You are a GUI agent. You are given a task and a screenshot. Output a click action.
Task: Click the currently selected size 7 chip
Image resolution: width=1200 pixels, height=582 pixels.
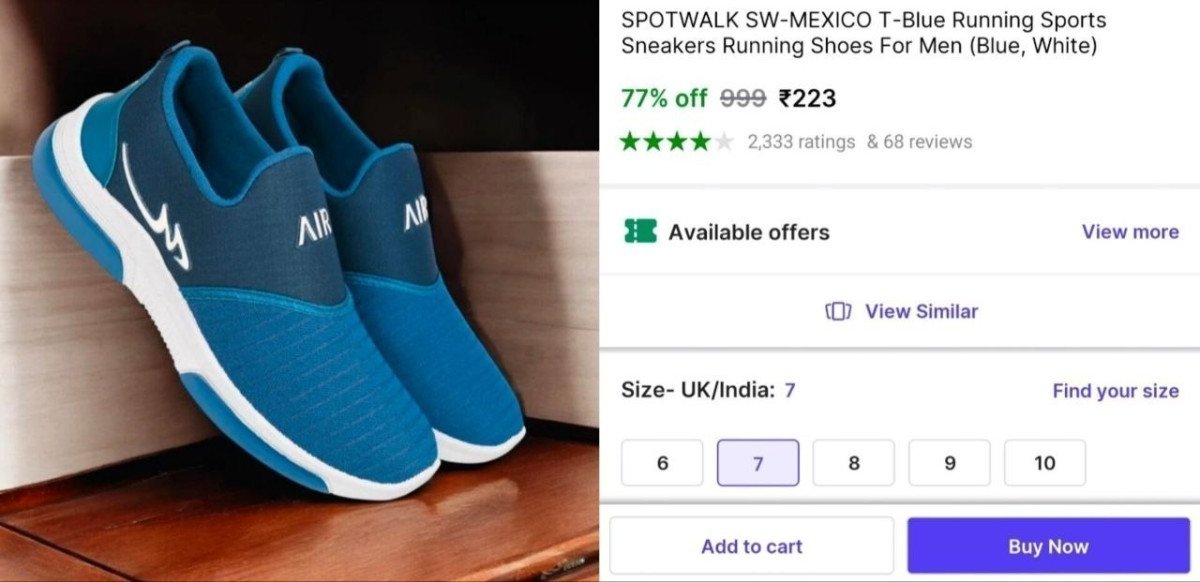click(x=758, y=462)
